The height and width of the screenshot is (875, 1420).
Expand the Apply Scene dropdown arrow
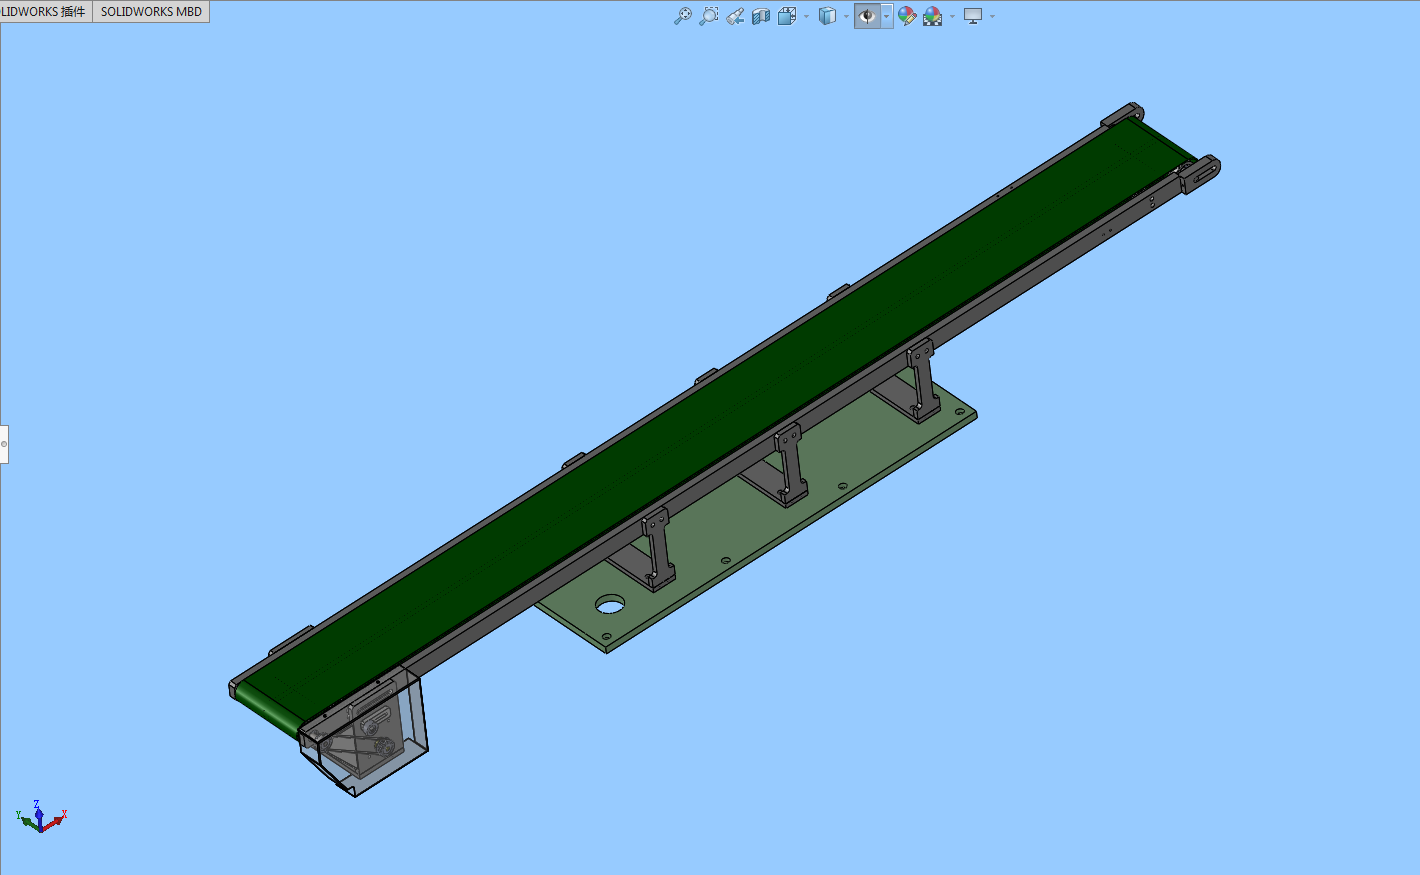coord(952,16)
